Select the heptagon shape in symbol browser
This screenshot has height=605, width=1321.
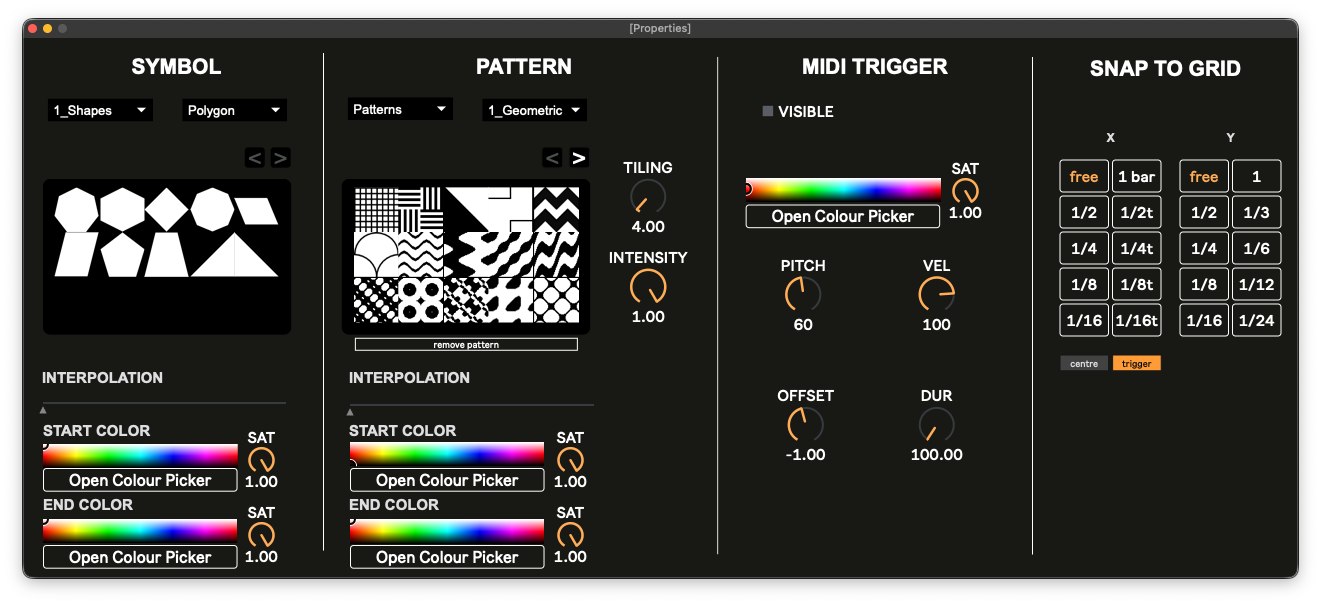(76, 211)
